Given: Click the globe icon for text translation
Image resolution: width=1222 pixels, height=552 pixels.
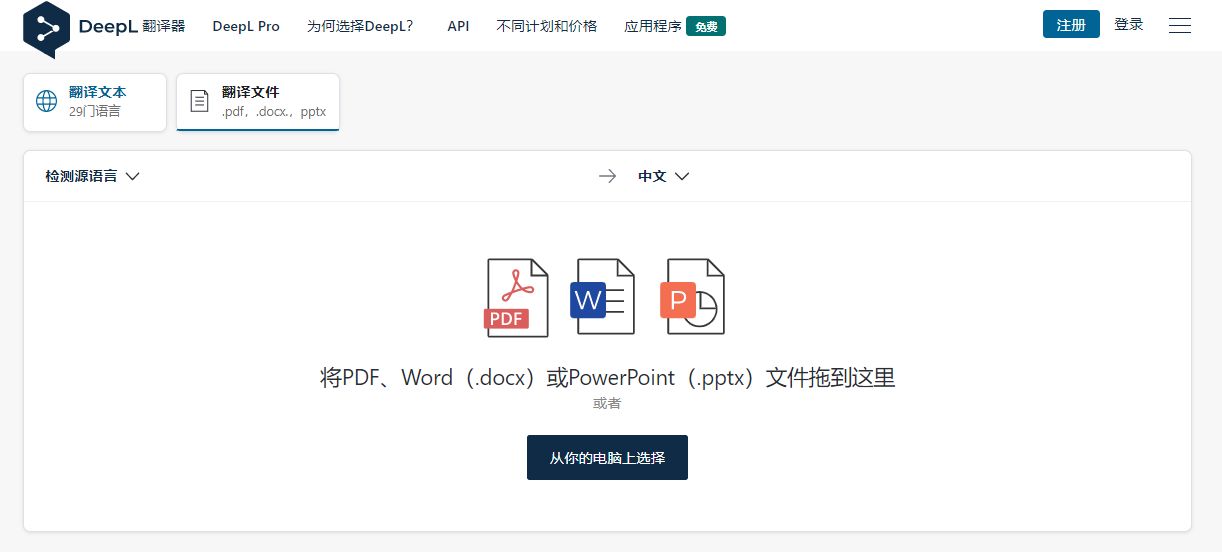Looking at the screenshot, I should click(x=47, y=101).
